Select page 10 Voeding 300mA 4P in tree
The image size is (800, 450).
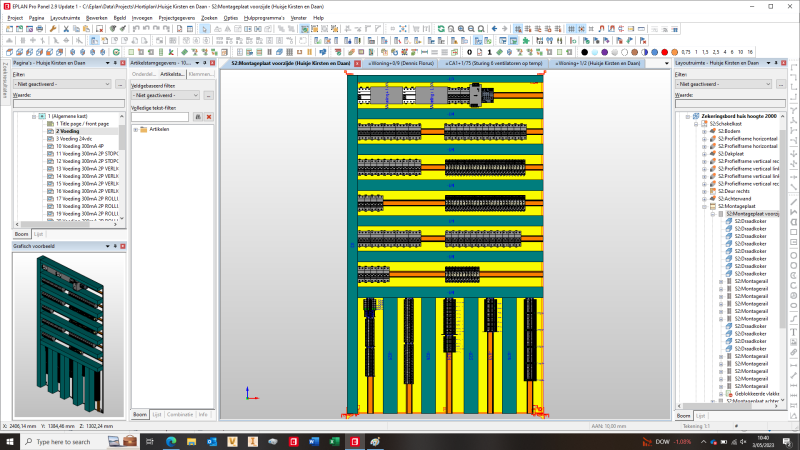[79, 146]
